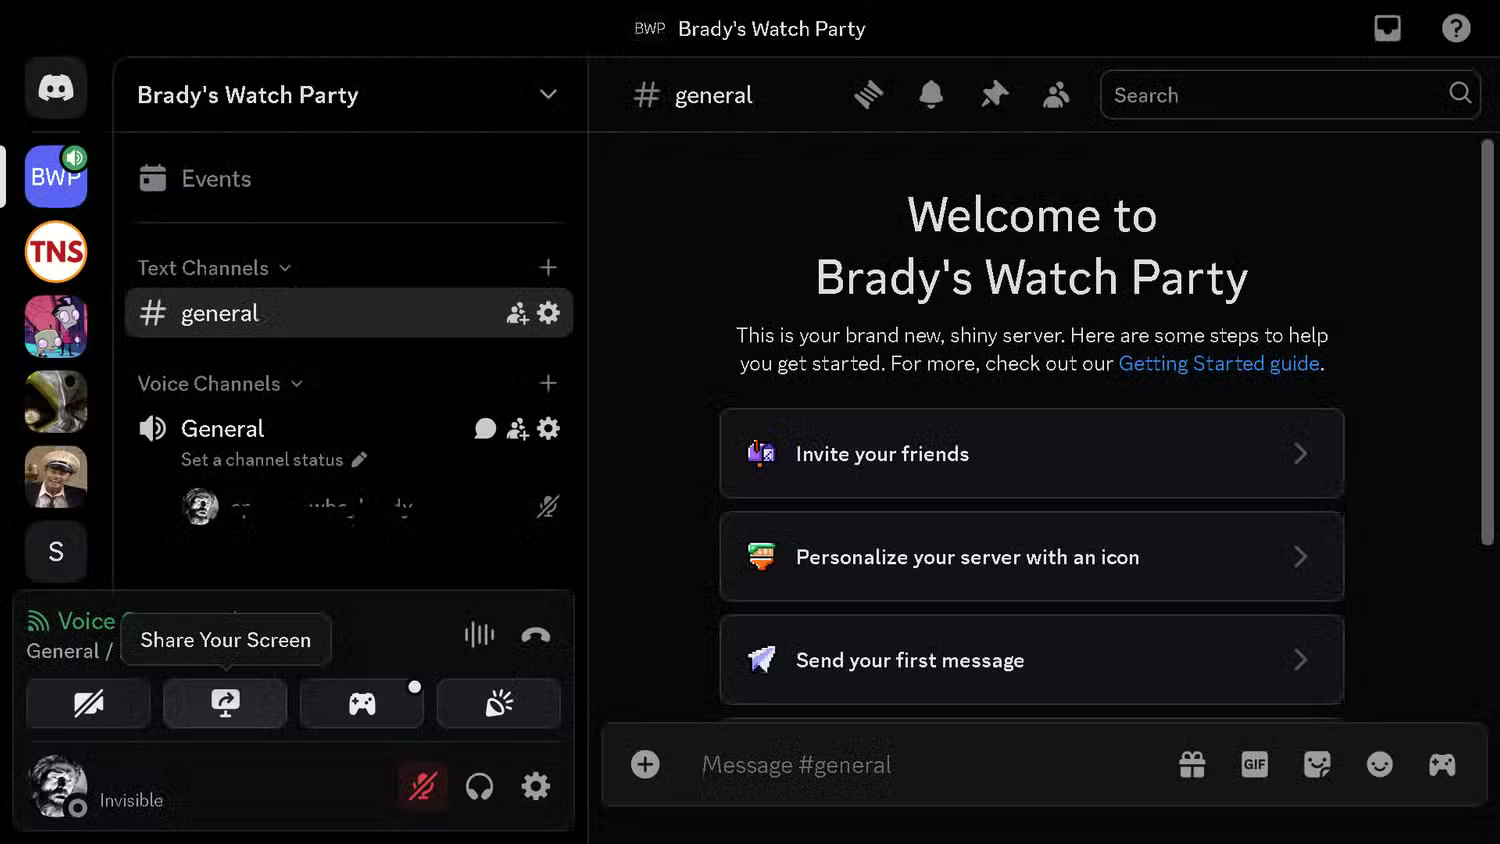Image resolution: width=1500 pixels, height=844 pixels.
Task: Open the soundboard button
Action: pyautogui.click(x=498, y=703)
